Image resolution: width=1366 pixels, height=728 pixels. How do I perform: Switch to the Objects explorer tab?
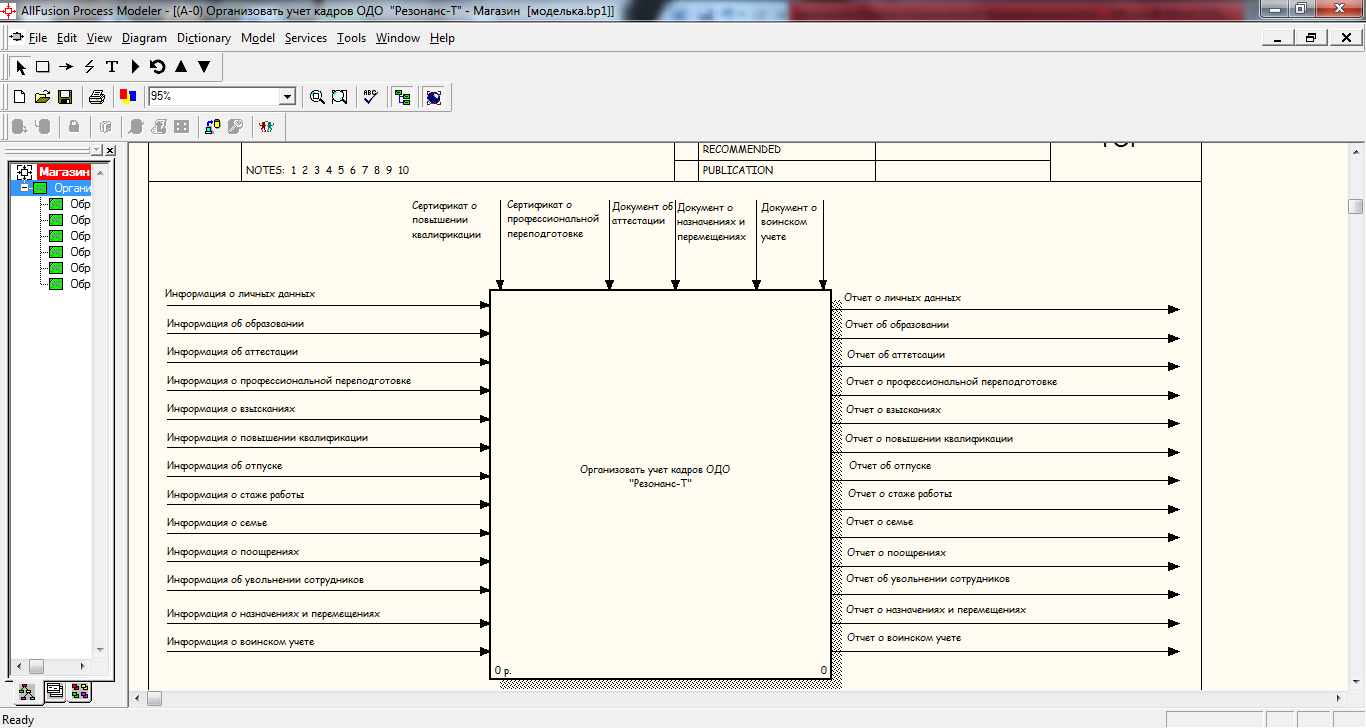point(80,690)
